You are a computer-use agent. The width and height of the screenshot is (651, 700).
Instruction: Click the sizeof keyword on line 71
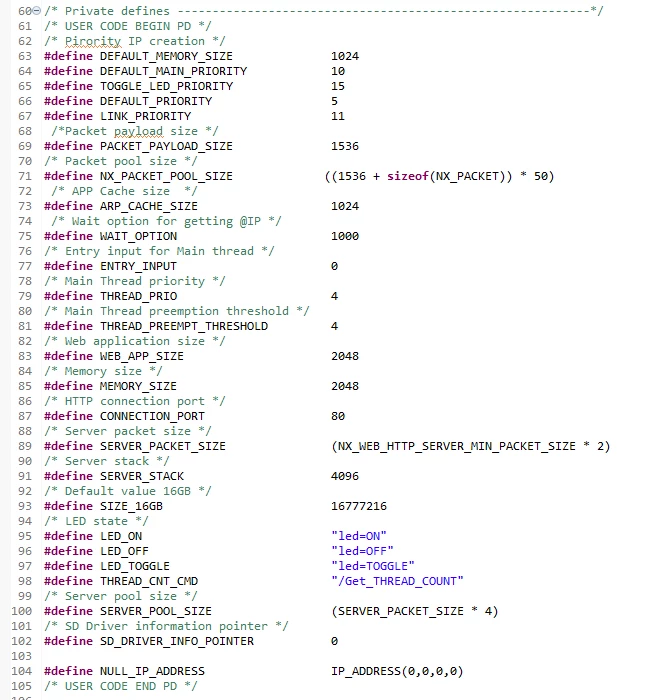408,176
